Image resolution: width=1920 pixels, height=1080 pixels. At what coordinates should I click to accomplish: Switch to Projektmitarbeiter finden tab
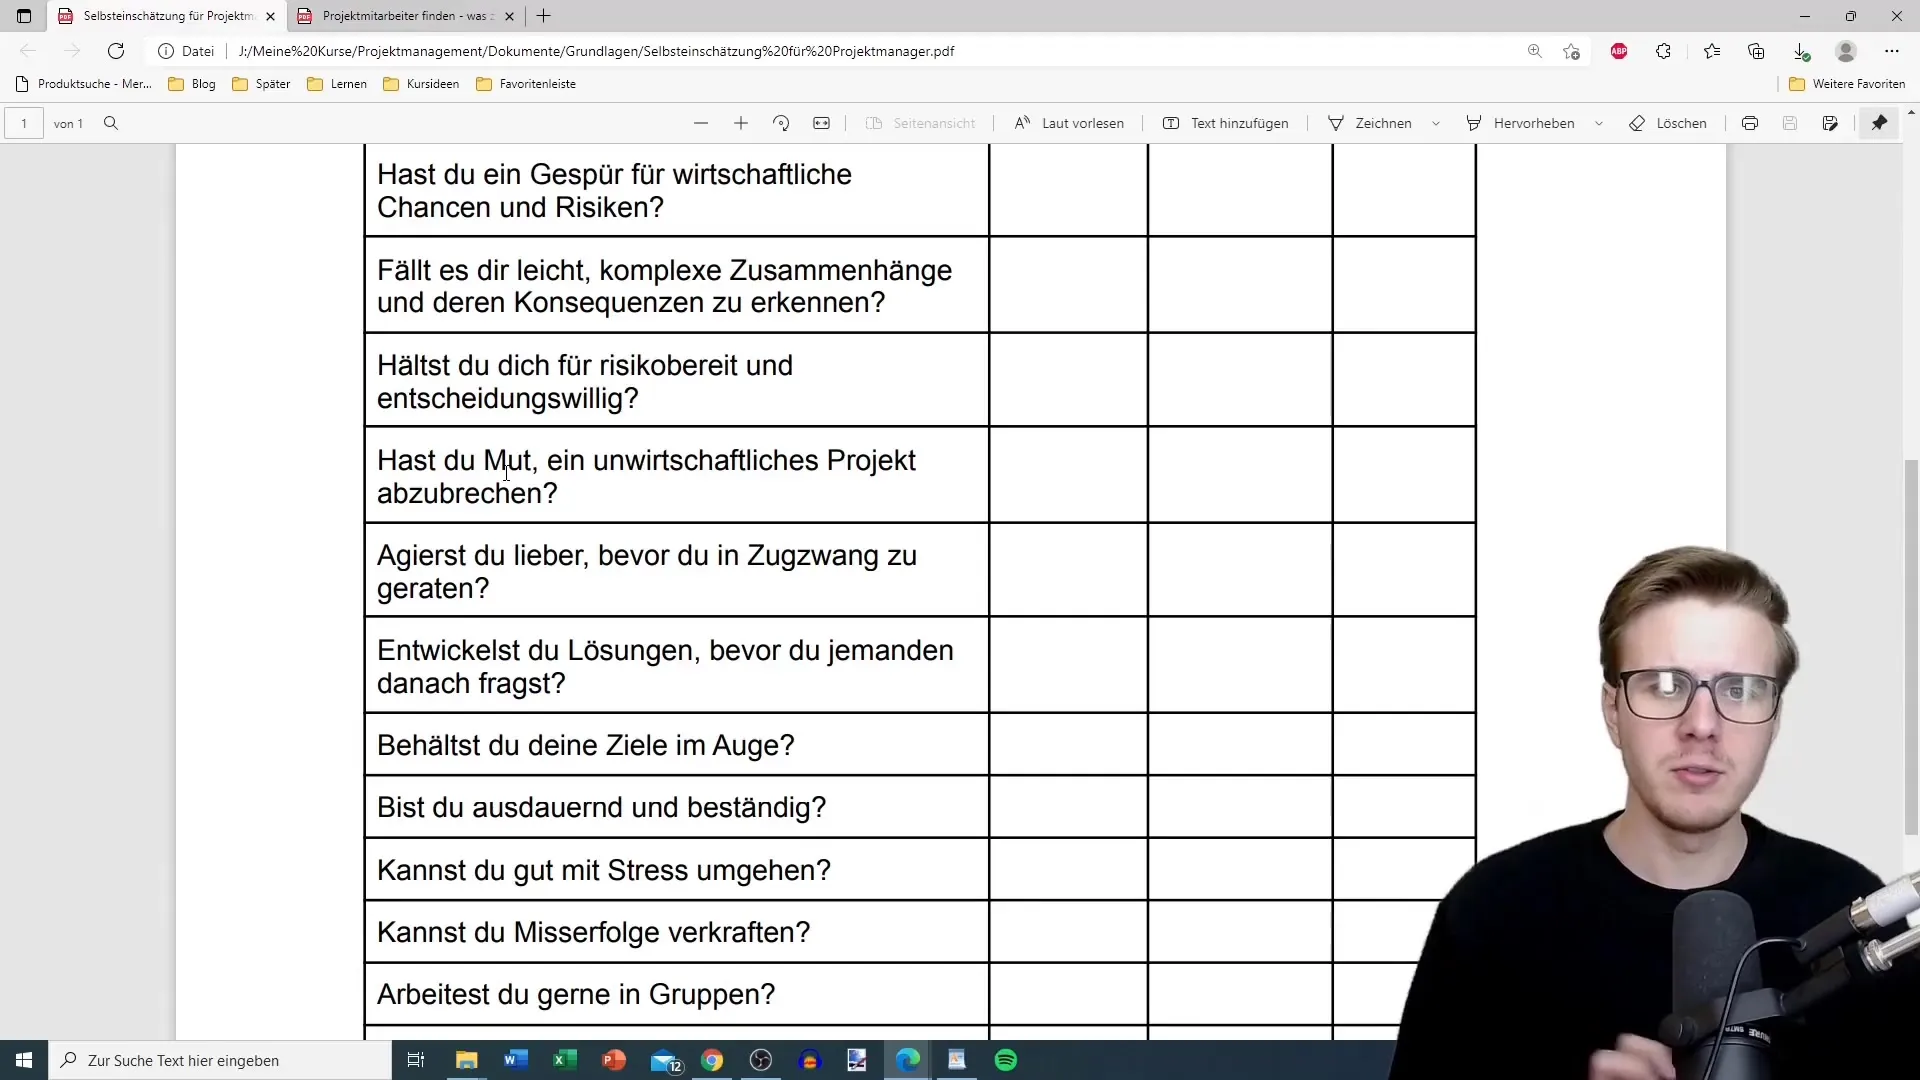pos(407,16)
